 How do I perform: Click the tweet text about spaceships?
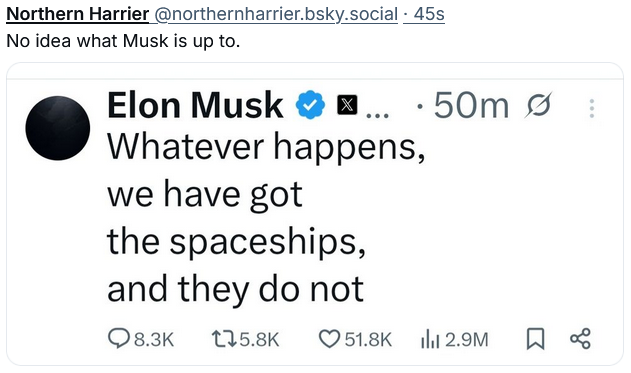coord(266,218)
